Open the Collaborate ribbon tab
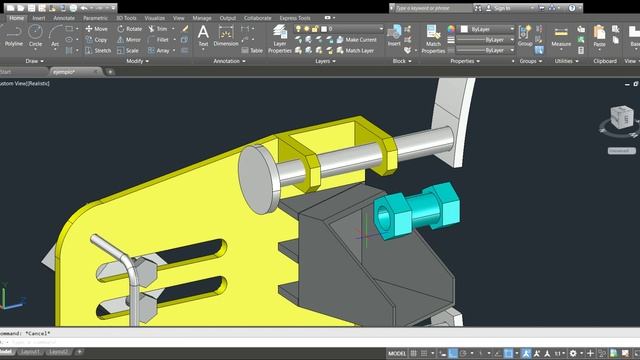This screenshot has height=360, width=640. (258, 18)
